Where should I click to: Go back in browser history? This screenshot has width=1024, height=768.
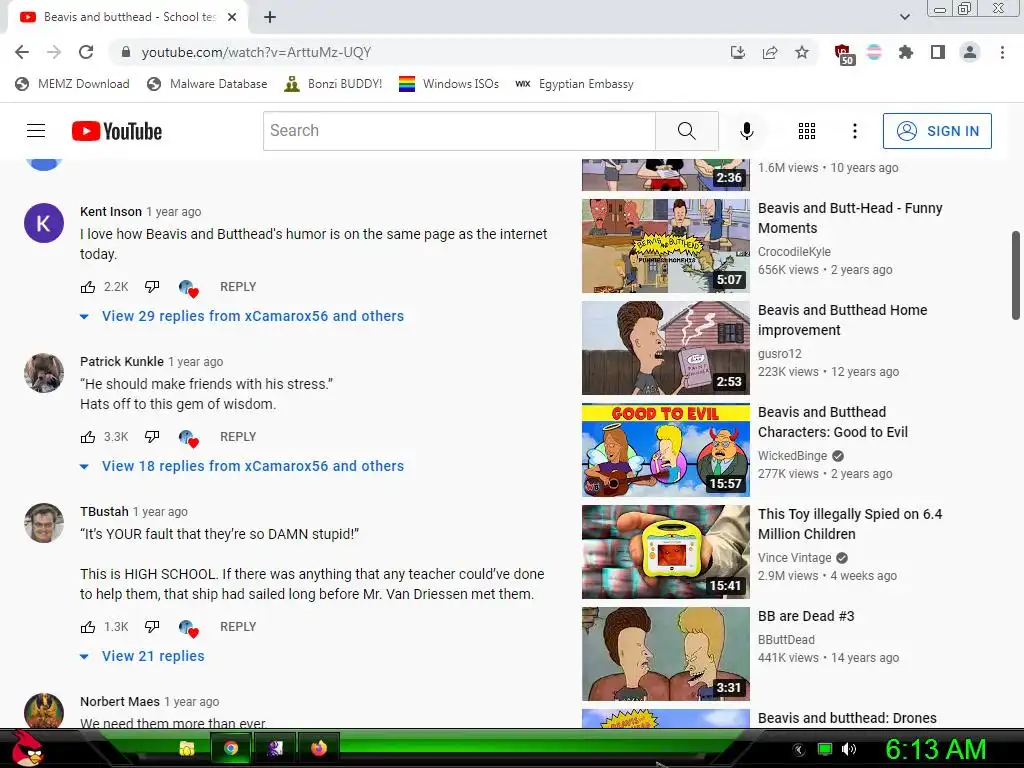pos(22,52)
